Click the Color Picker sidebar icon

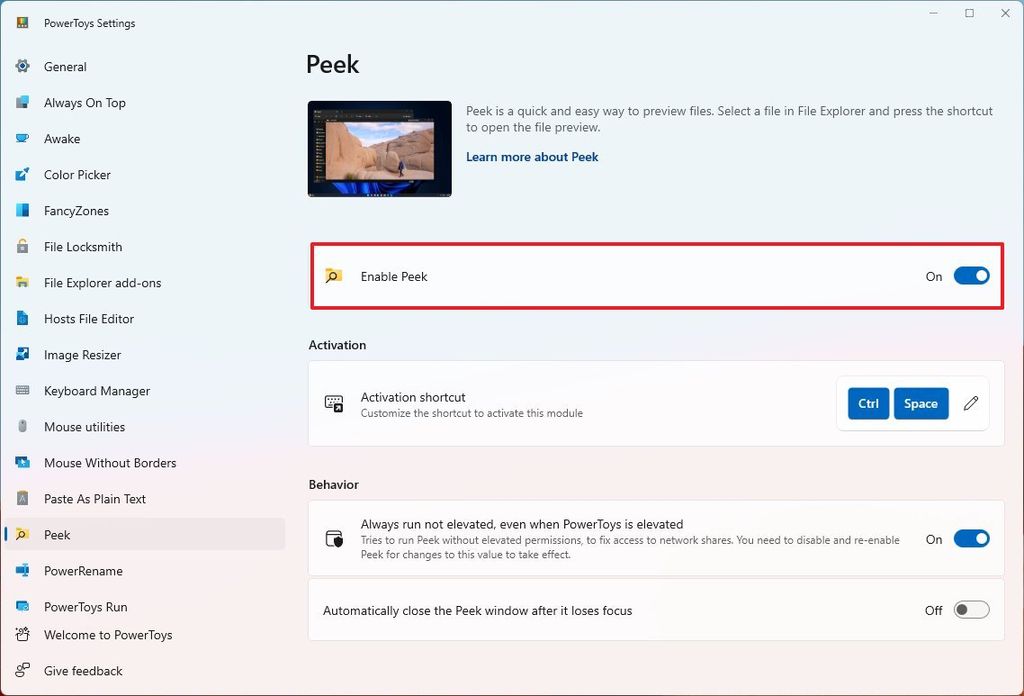[23, 175]
